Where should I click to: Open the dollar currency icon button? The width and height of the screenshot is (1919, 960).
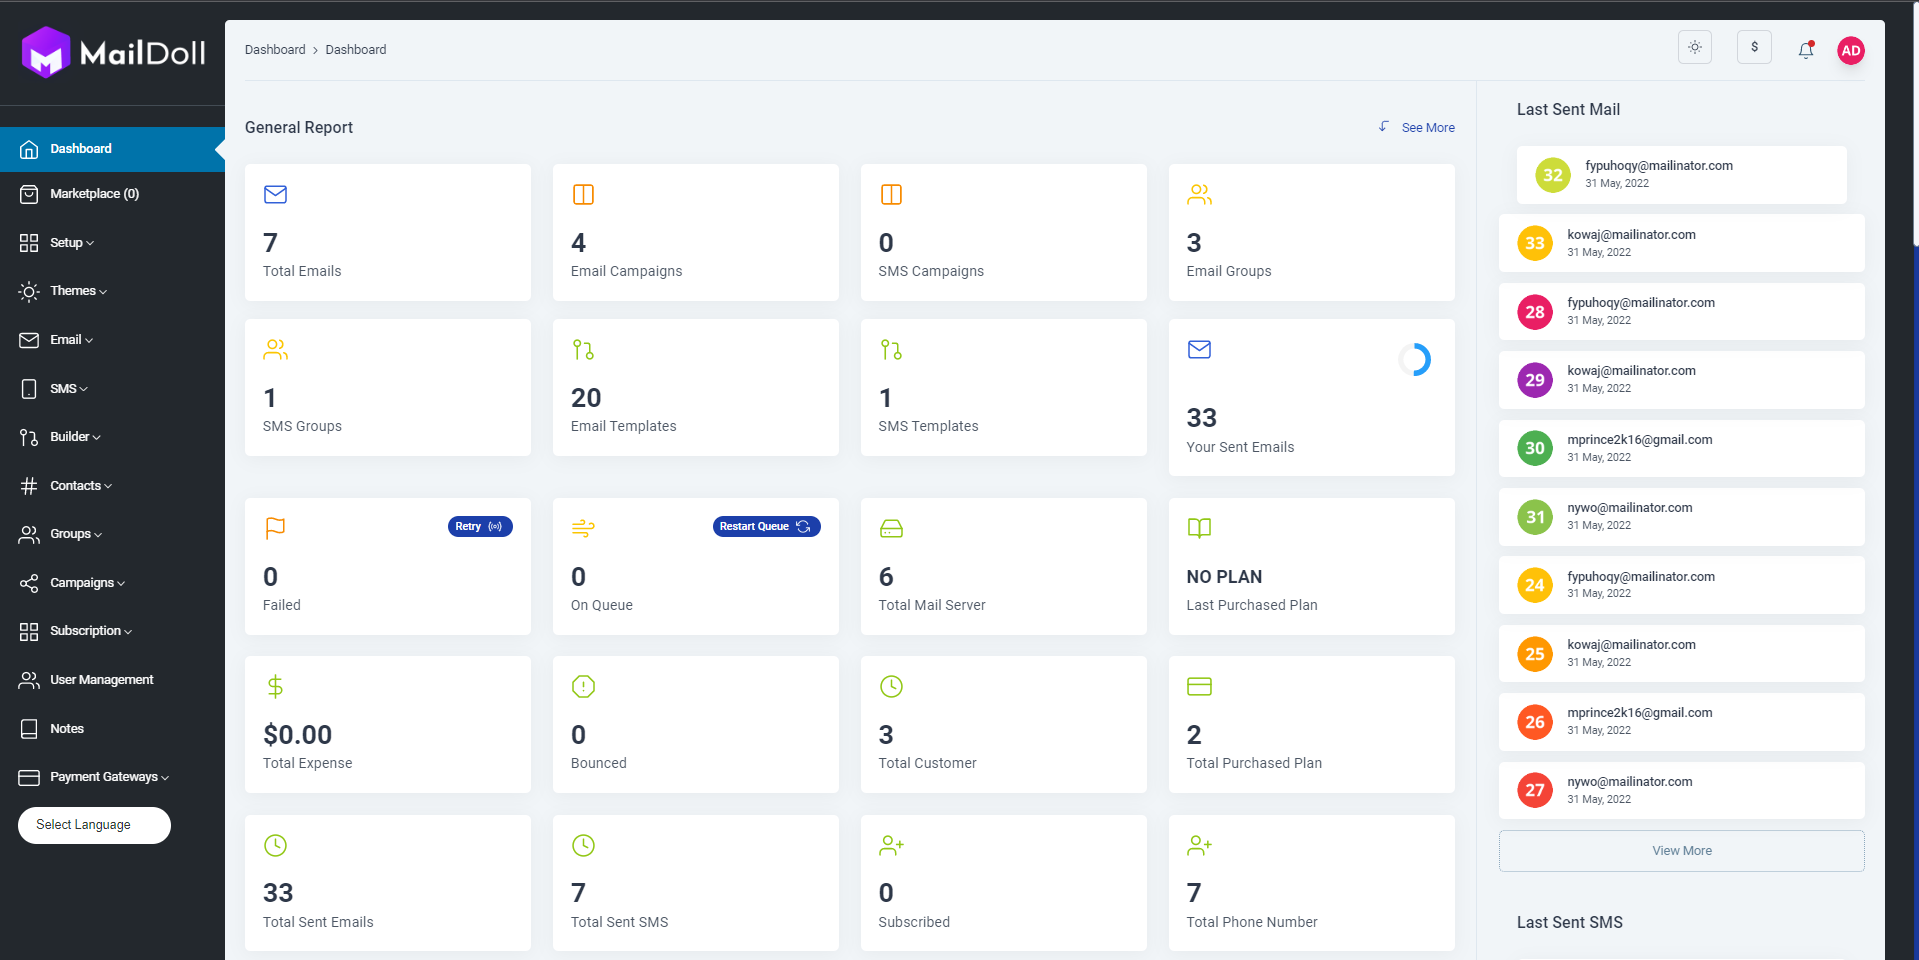click(x=1754, y=48)
